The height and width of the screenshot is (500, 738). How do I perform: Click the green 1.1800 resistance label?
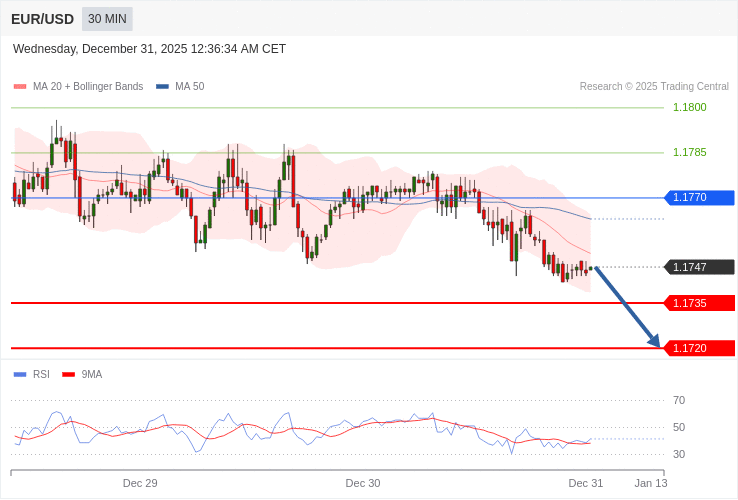pos(689,107)
